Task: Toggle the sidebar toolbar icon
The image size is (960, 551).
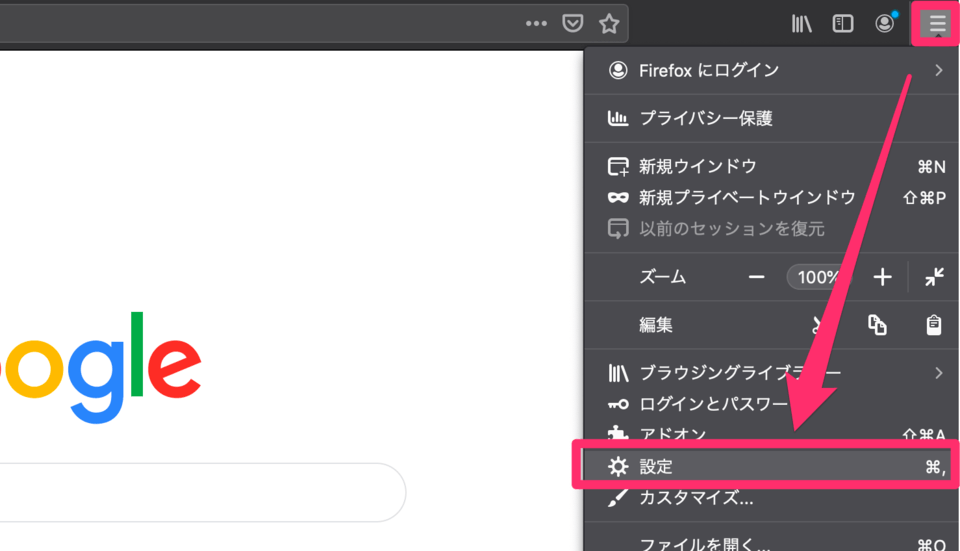Action: tap(843, 24)
